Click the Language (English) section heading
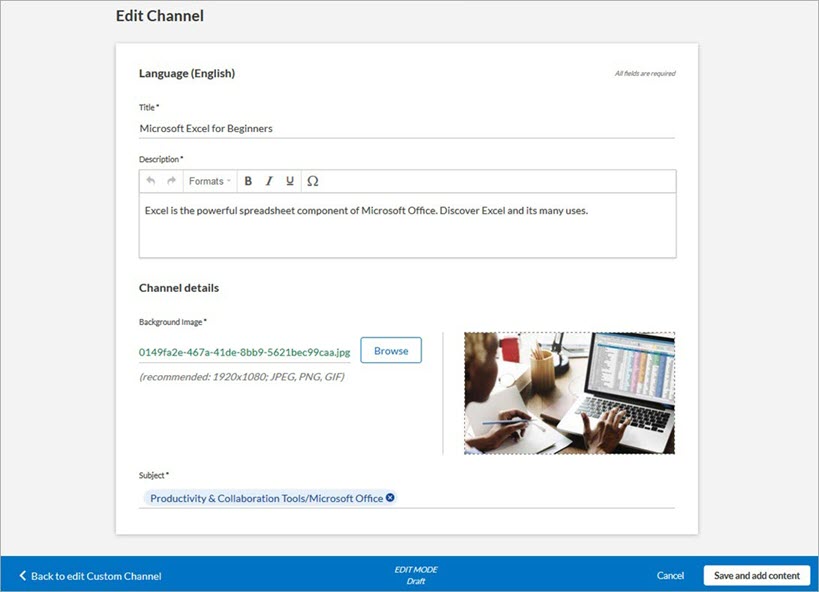 click(187, 73)
